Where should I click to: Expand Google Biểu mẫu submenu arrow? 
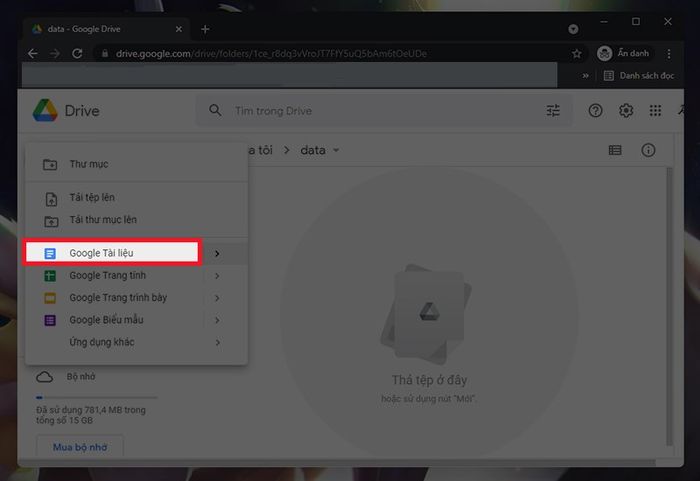coord(217,320)
